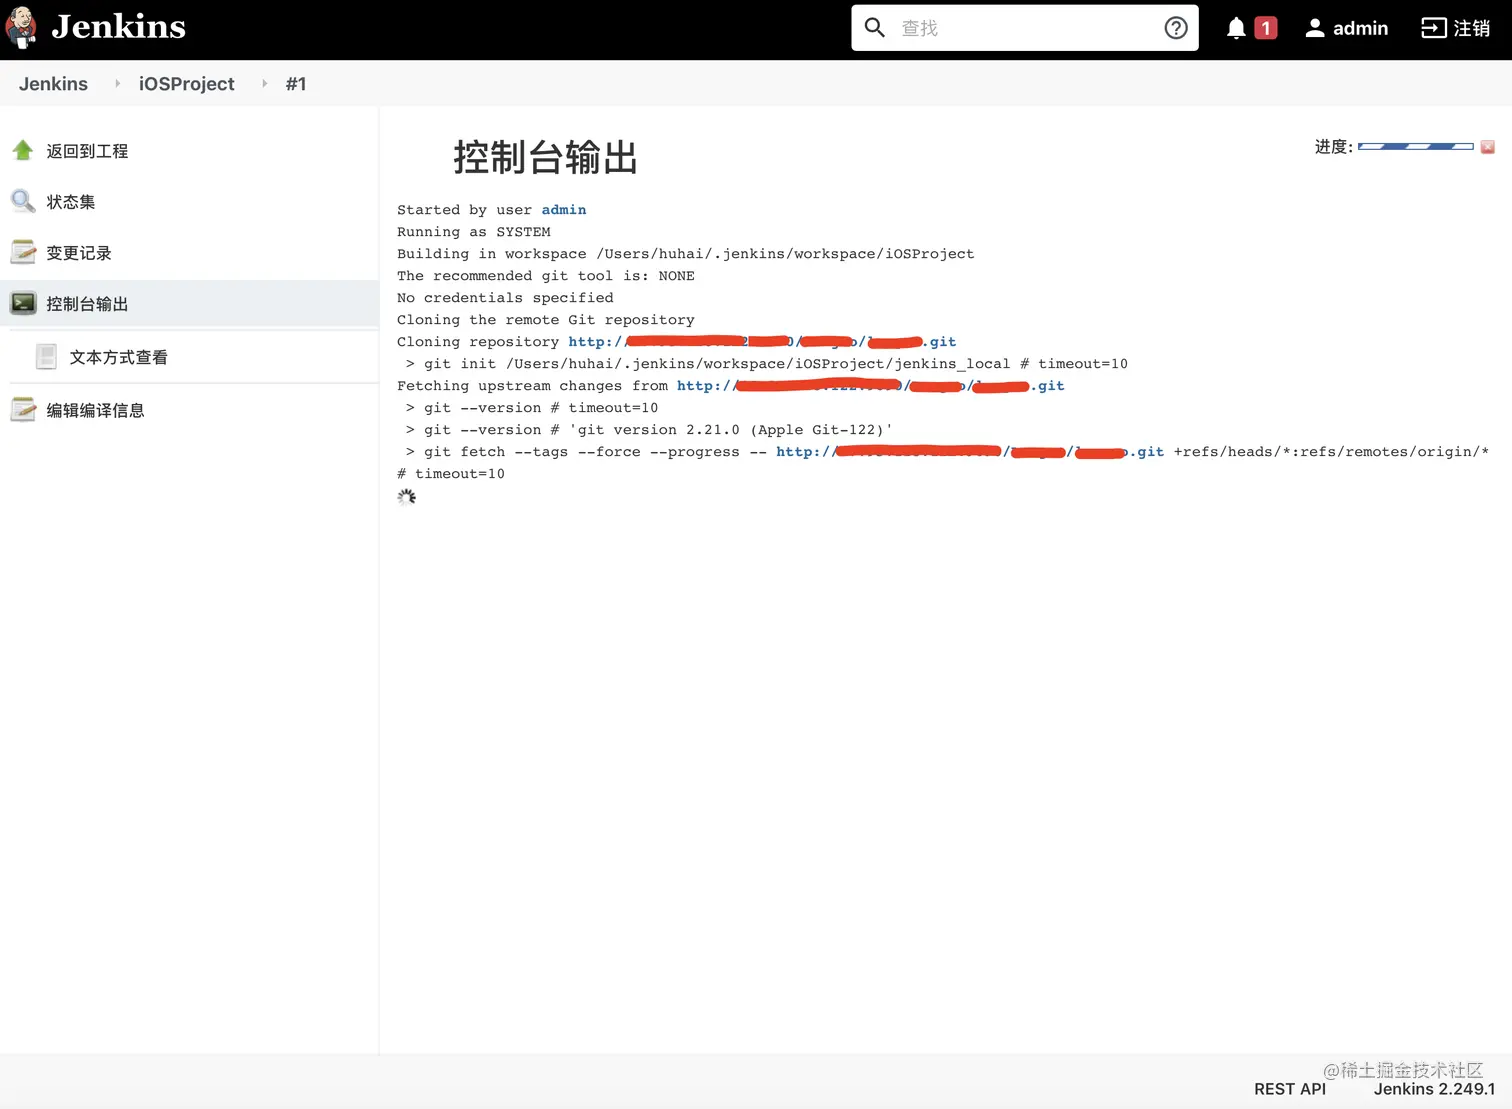Open 变更记录 sidebar item

tap(79, 253)
